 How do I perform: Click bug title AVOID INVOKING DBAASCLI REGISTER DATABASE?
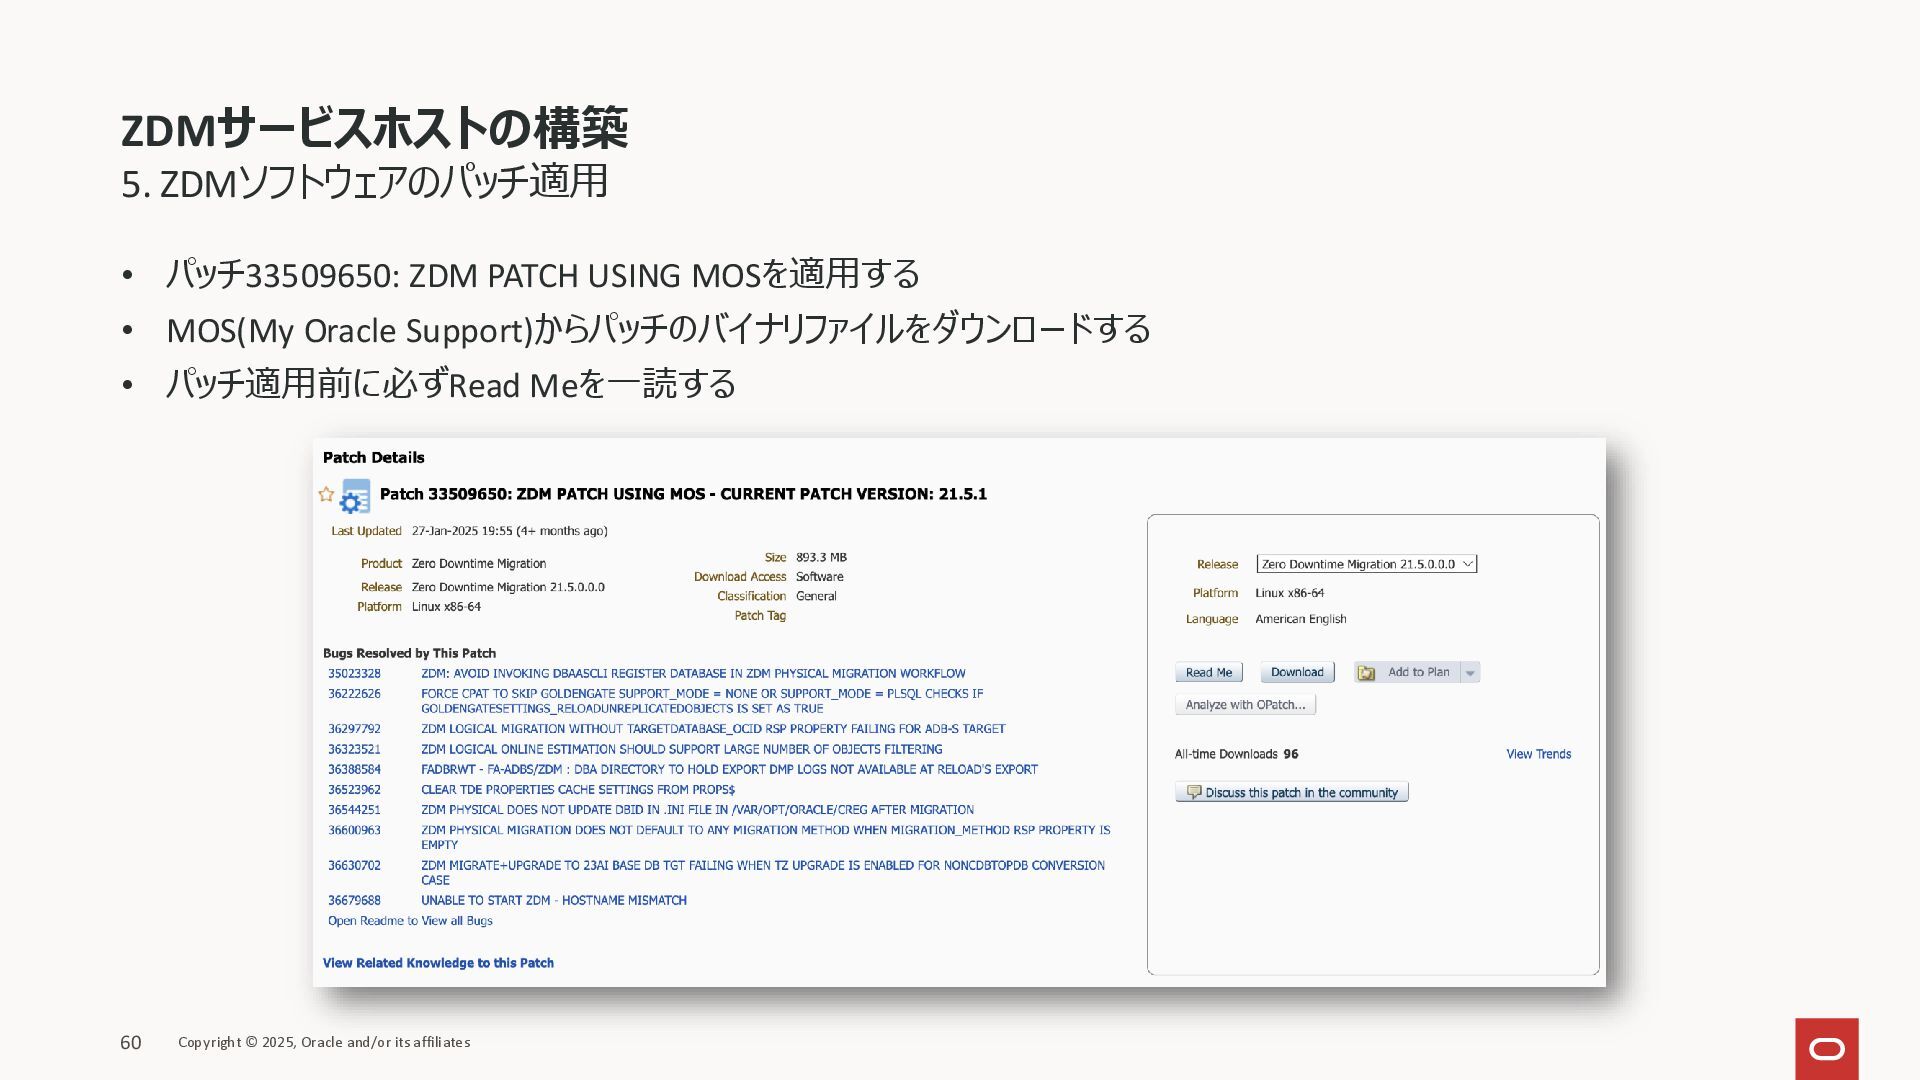[x=693, y=674]
